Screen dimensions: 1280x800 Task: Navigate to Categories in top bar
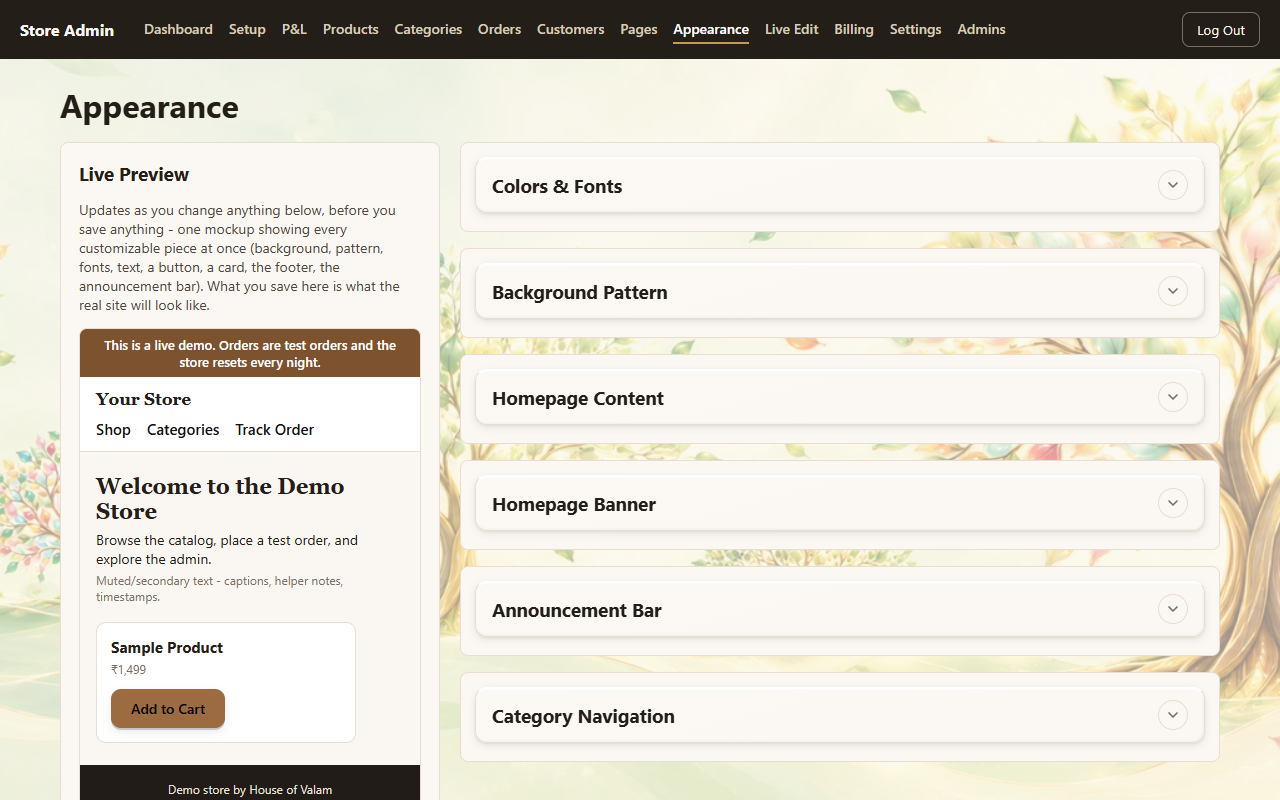point(428,29)
